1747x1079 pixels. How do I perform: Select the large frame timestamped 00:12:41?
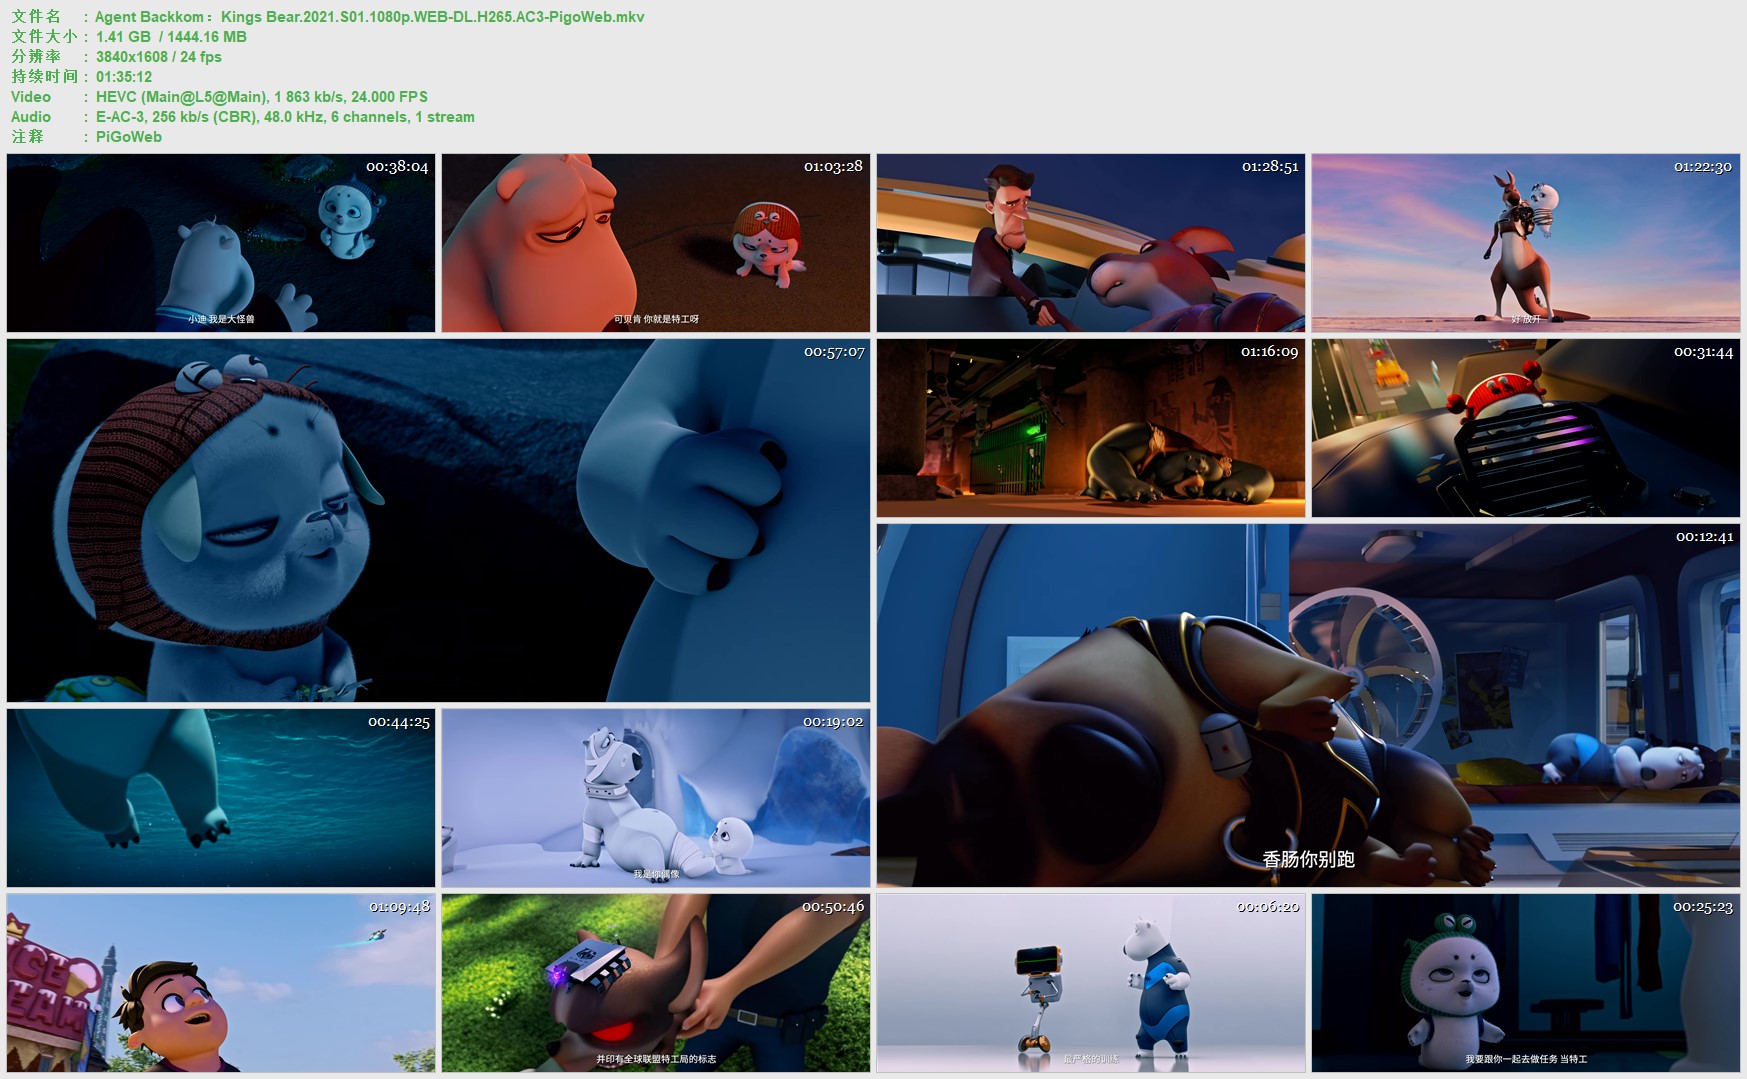pyautogui.click(x=1308, y=705)
